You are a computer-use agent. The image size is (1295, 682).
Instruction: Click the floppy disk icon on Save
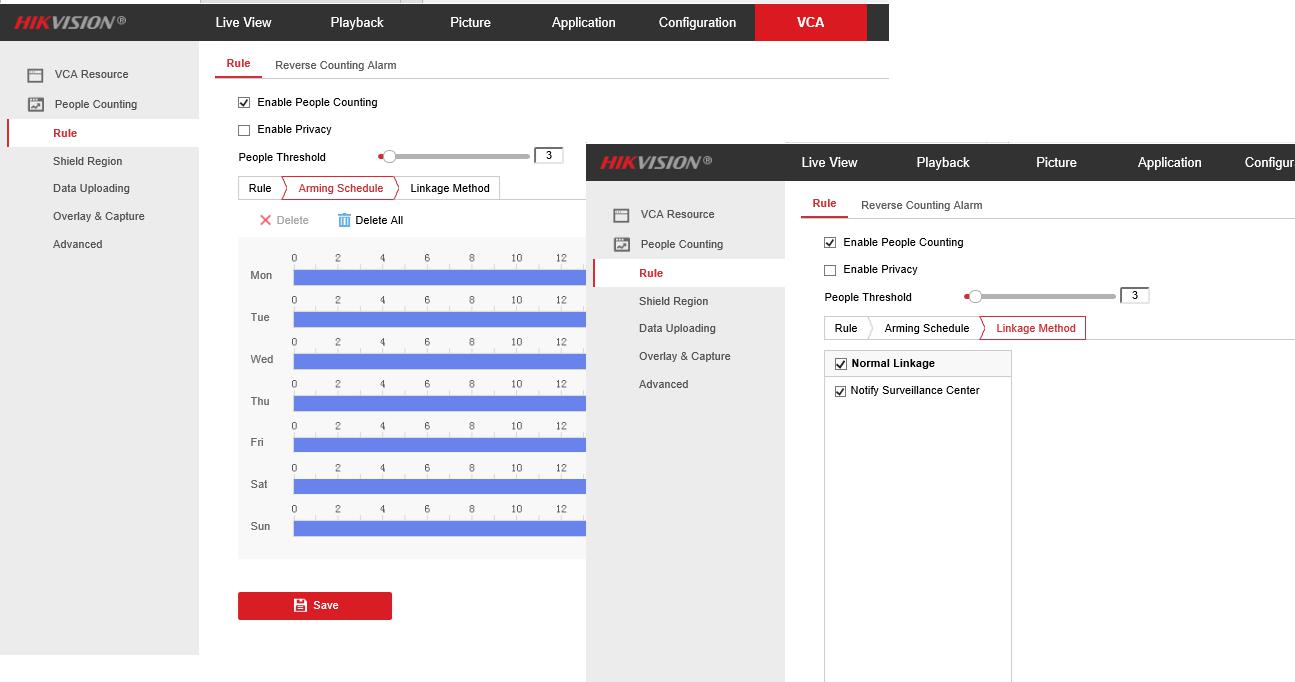pyautogui.click(x=300, y=605)
